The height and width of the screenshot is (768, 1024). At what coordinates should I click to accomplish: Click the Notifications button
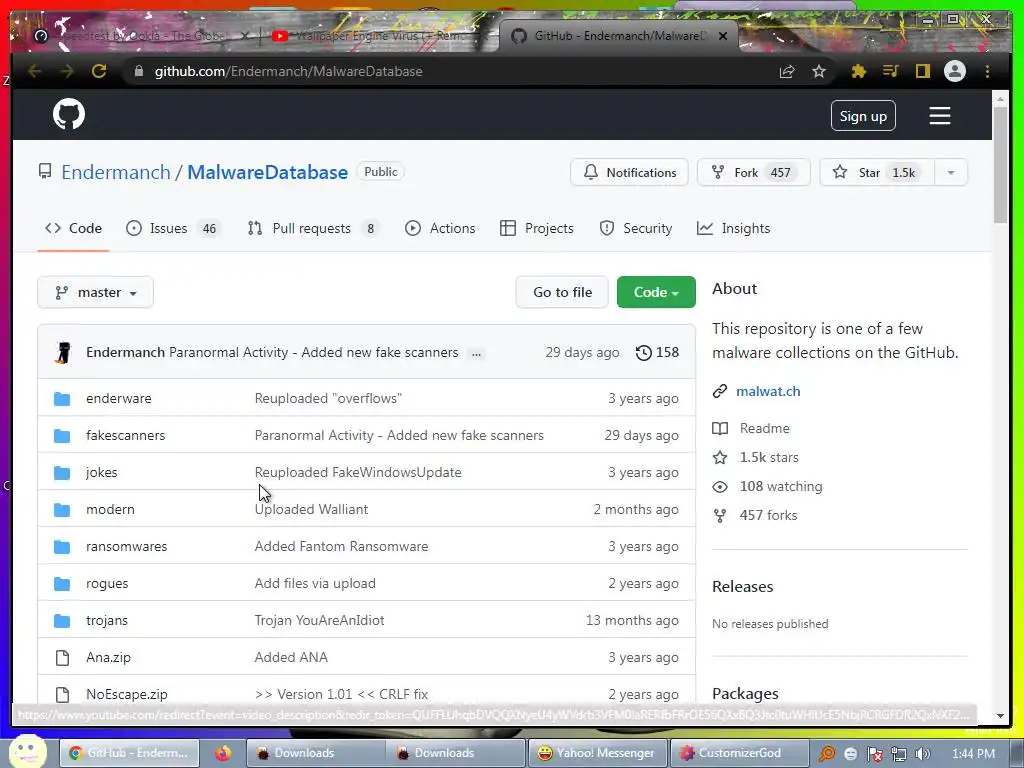click(x=629, y=172)
